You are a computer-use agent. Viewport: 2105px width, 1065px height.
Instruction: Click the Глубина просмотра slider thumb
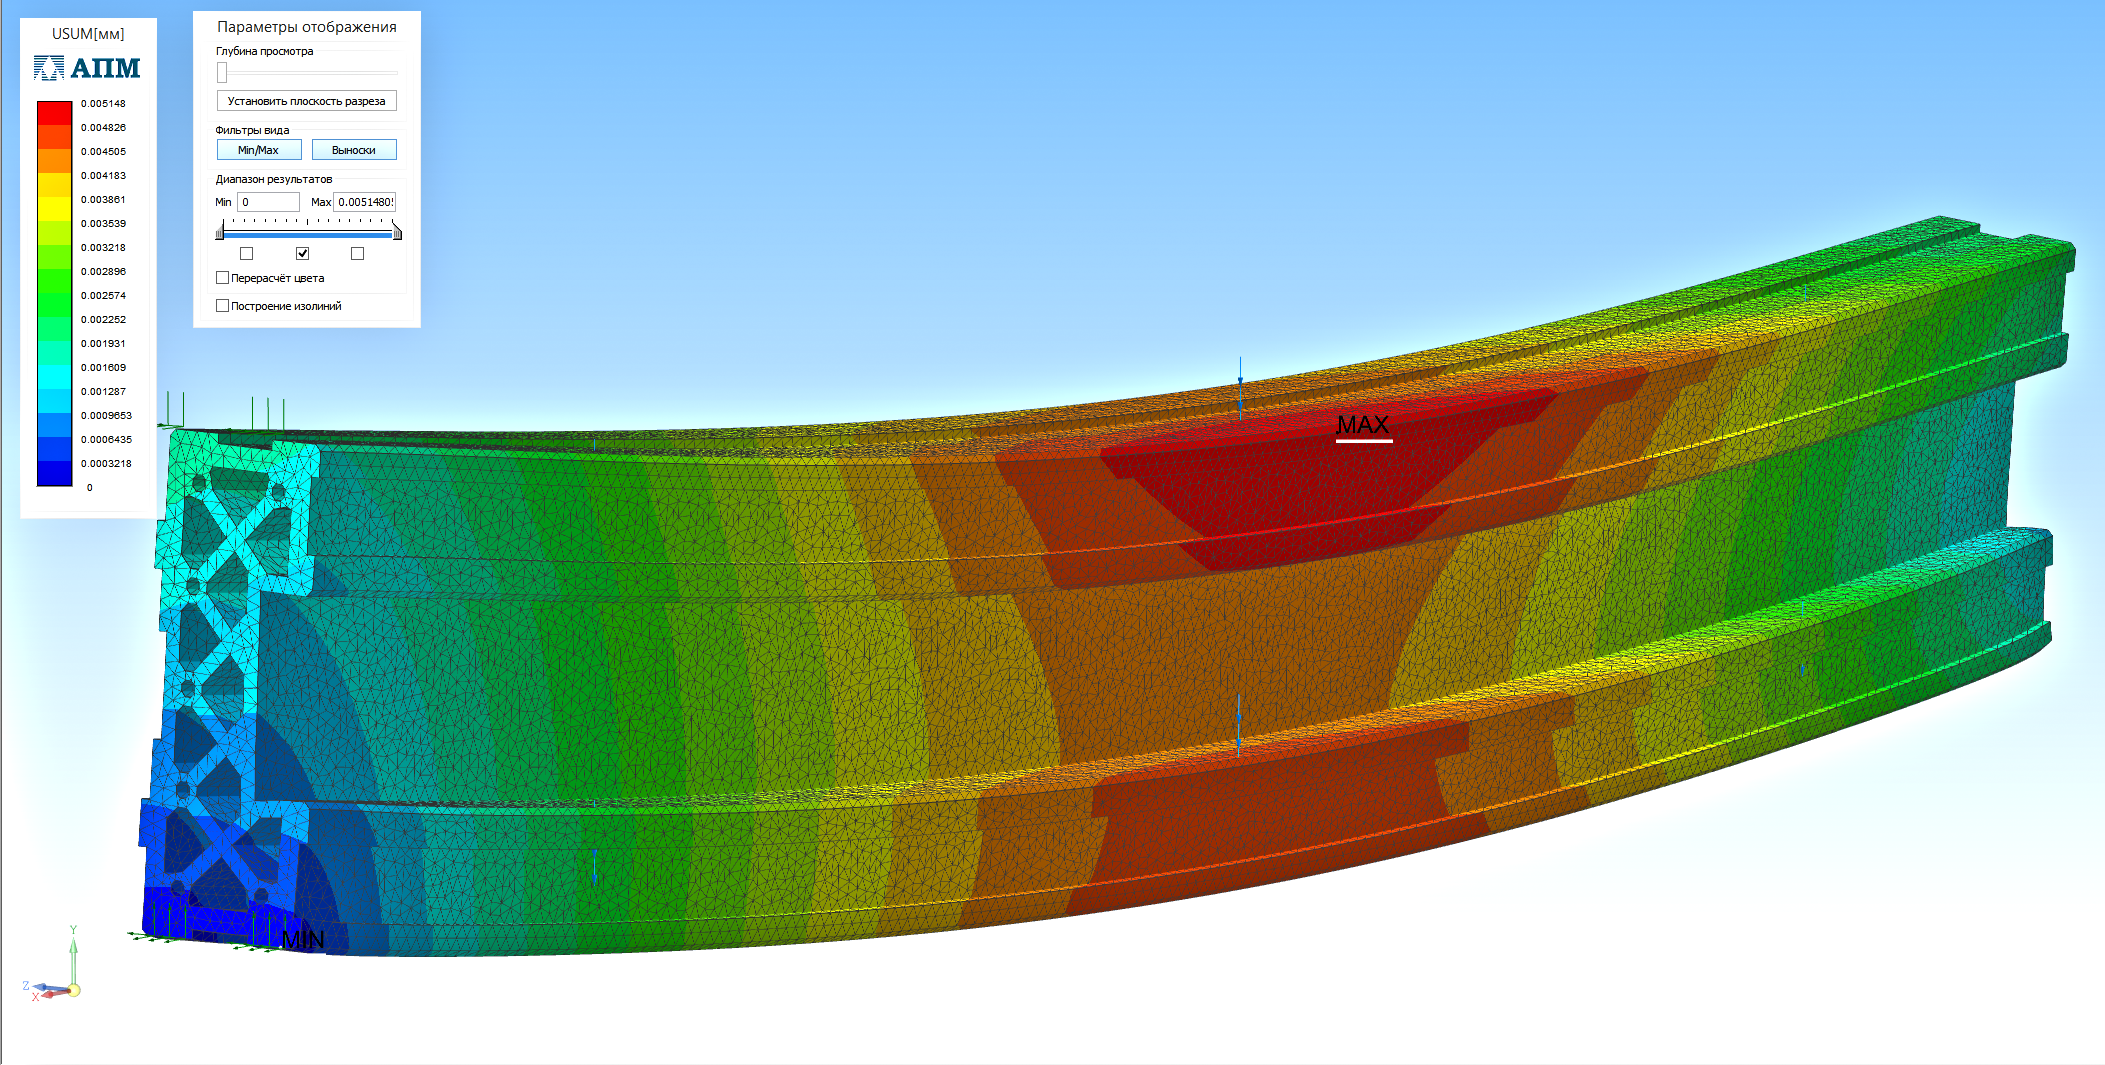[222, 73]
